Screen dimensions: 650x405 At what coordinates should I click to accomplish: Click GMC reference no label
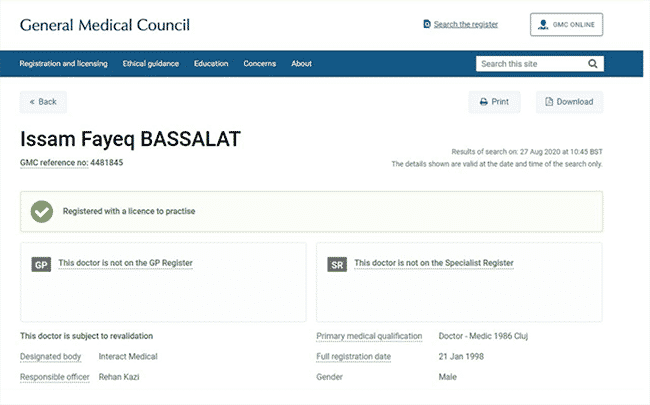point(54,162)
